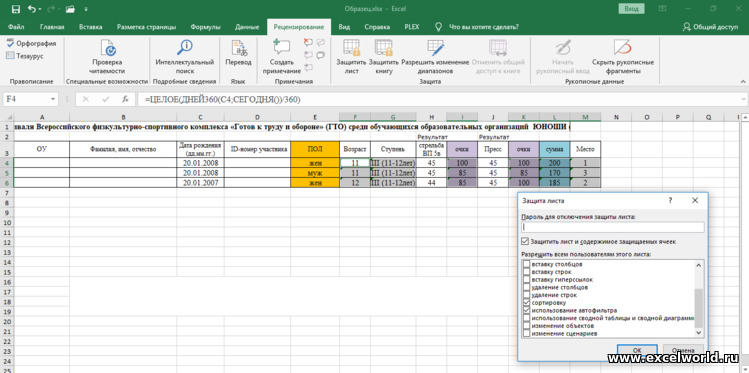Open the PLEX tab

[411, 27]
